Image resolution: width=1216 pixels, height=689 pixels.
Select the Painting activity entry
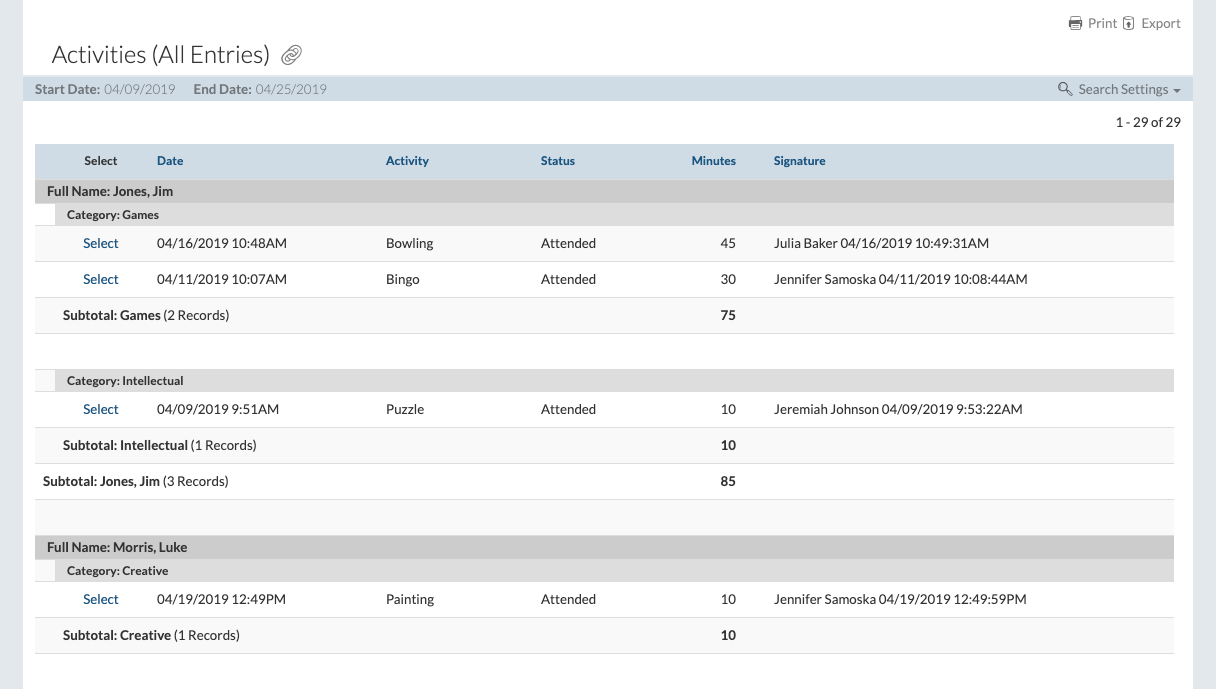click(x=100, y=600)
